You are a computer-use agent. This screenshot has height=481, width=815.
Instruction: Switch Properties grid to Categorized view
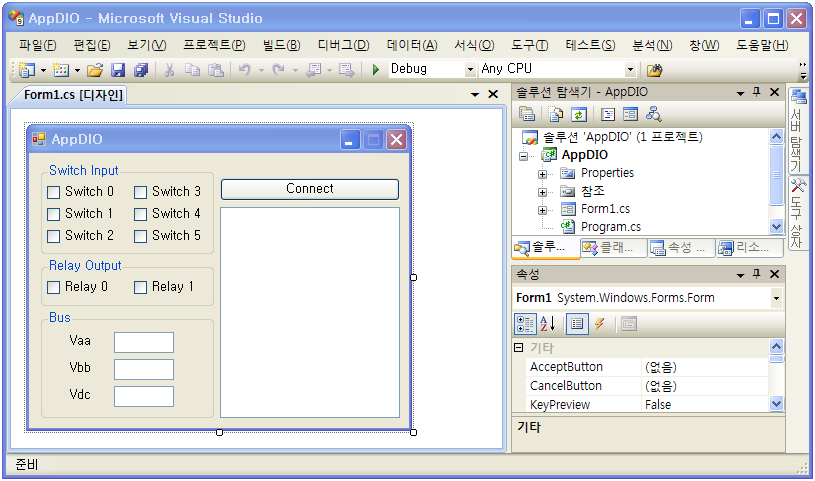point(525,323)
